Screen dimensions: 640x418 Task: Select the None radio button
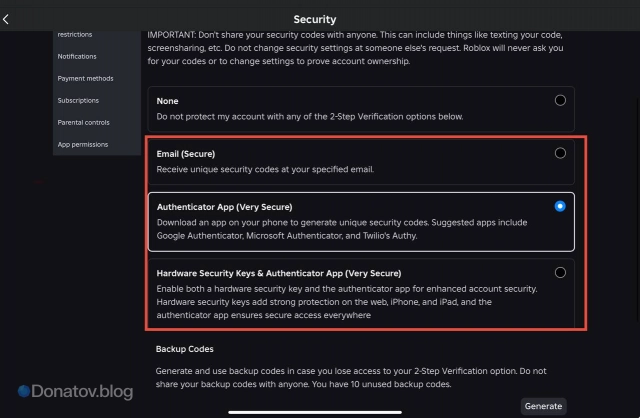coord(559,100)
